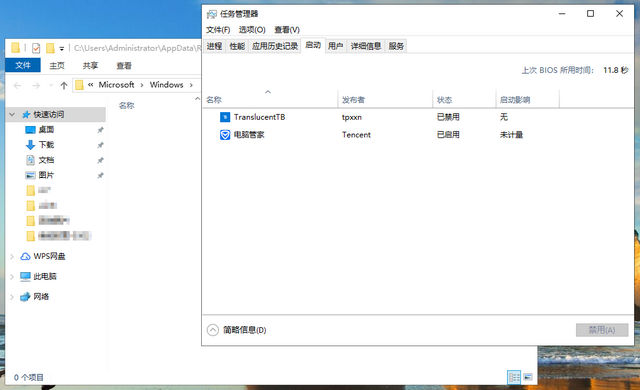Image resolution: width=640 pixels, height=390 pixels.
Task: Open the Explorer 共享 ribbon tab
Action: pos(90,66)
